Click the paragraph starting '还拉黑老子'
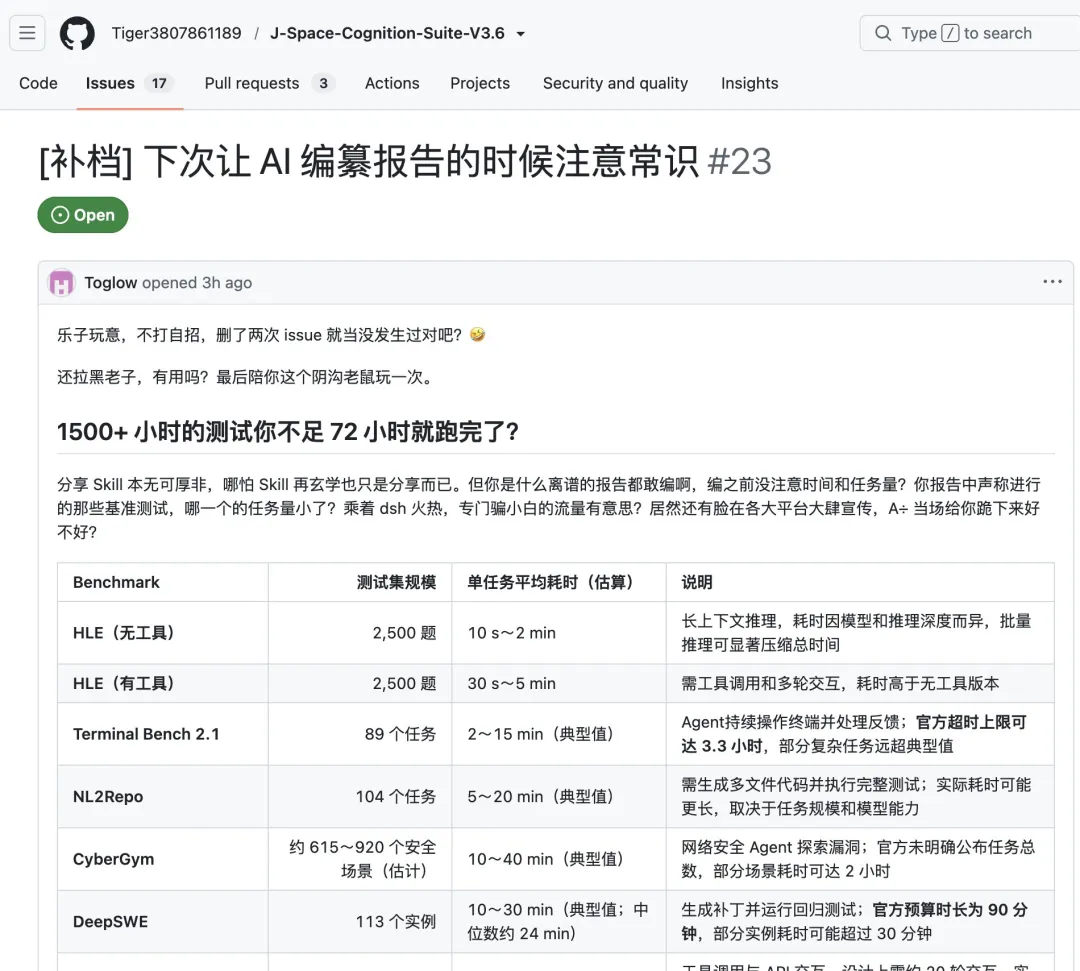The height and width of the screenshot is (971, 1080). pos(248,377)
